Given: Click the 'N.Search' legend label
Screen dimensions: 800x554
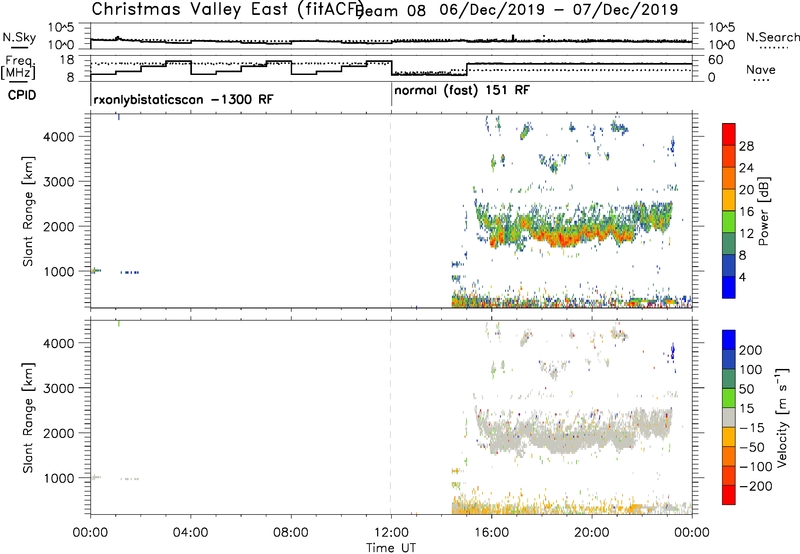Looking at the screenshot, I should [772, 37].
